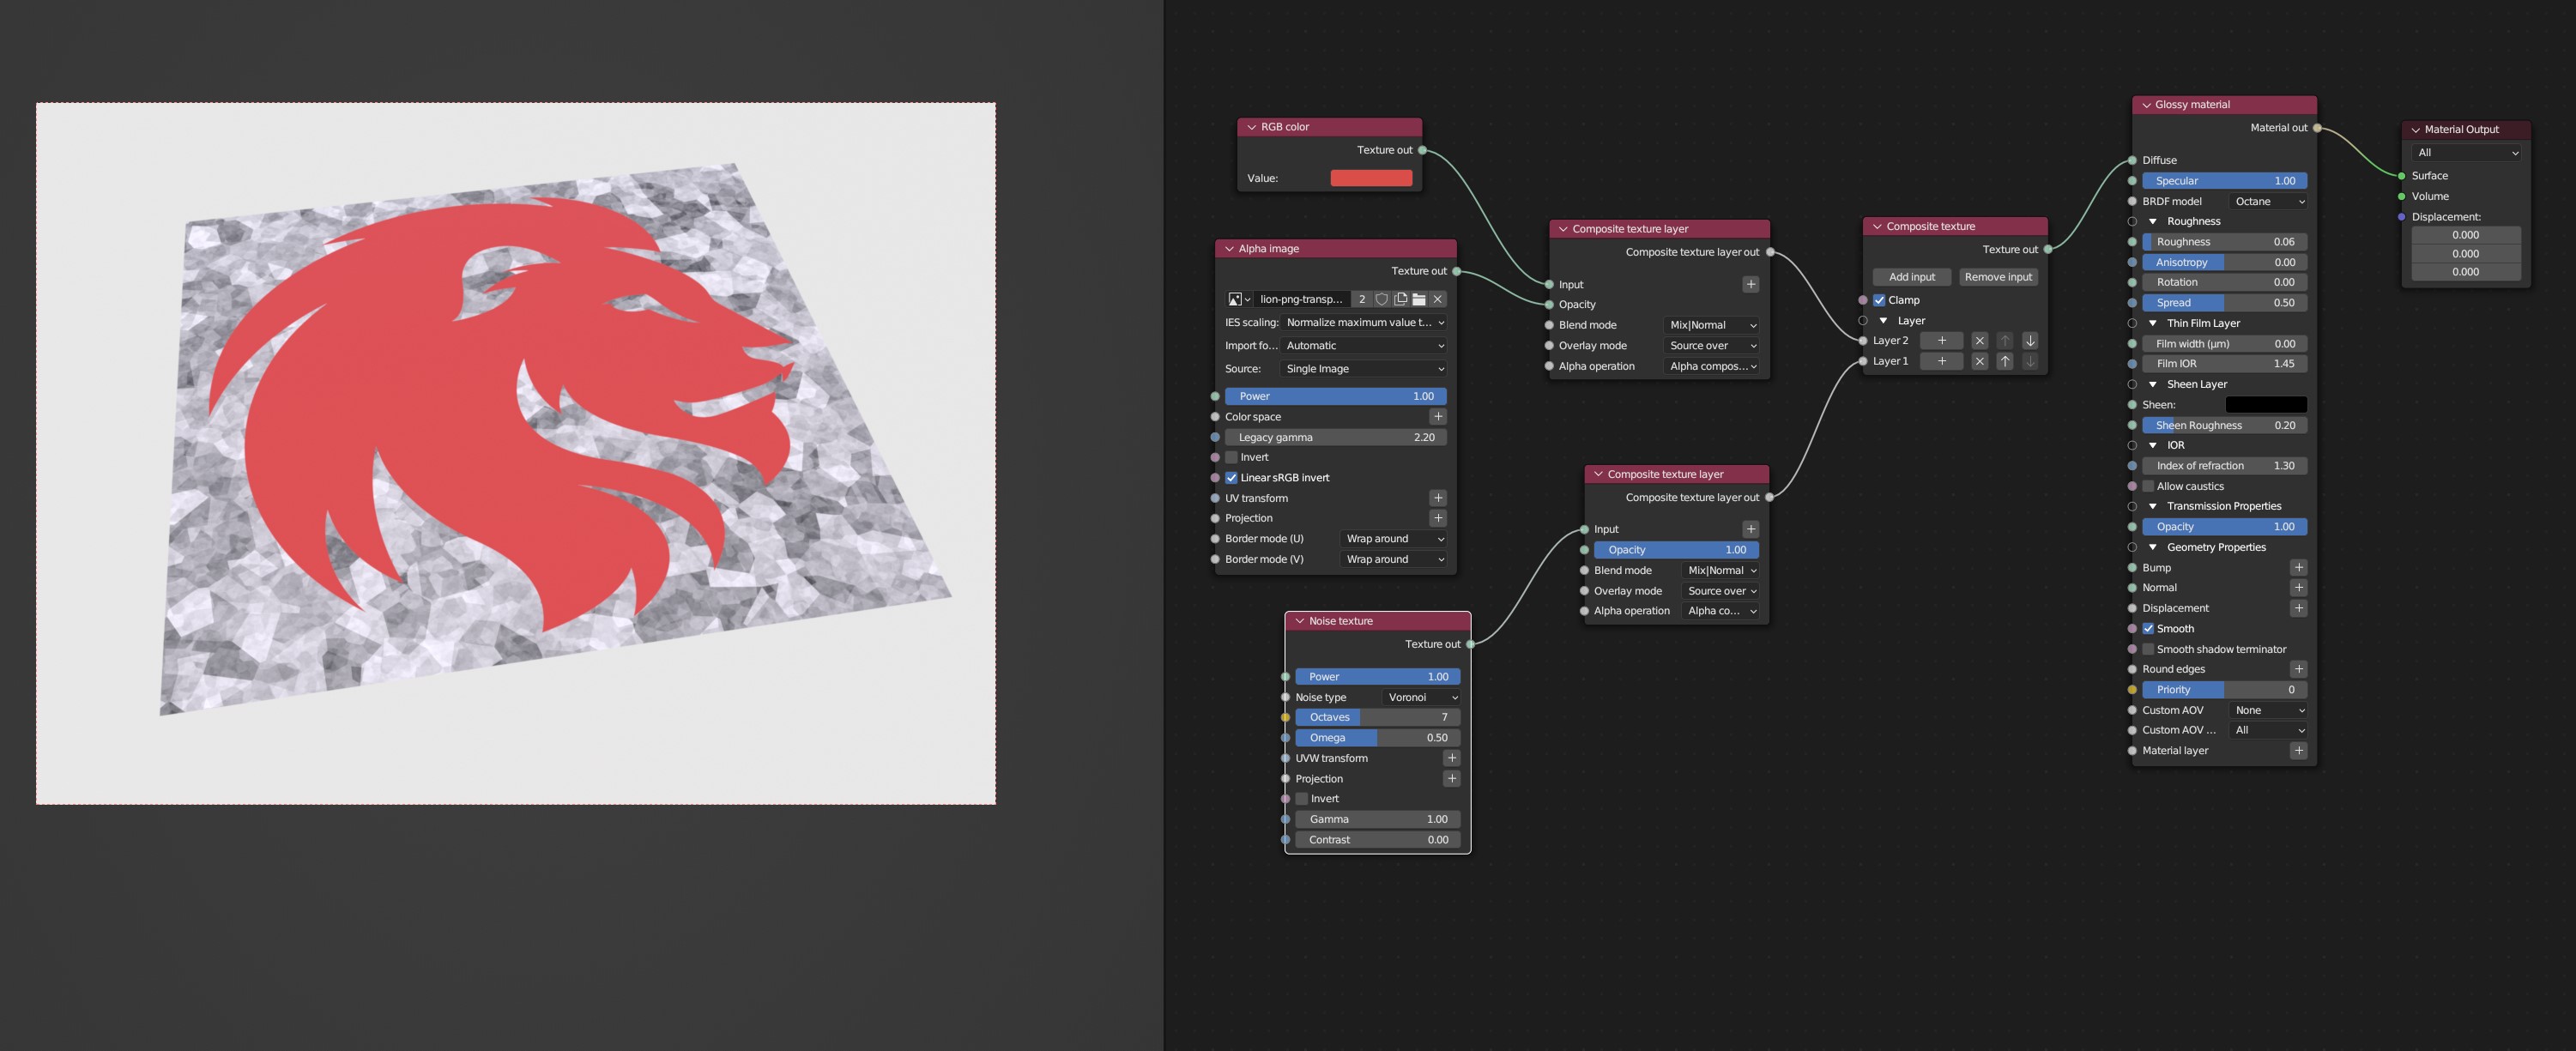Click the duplicate image icon in Alpha image
The height and width of the screenshot is (1051, 2576).
1400,299
